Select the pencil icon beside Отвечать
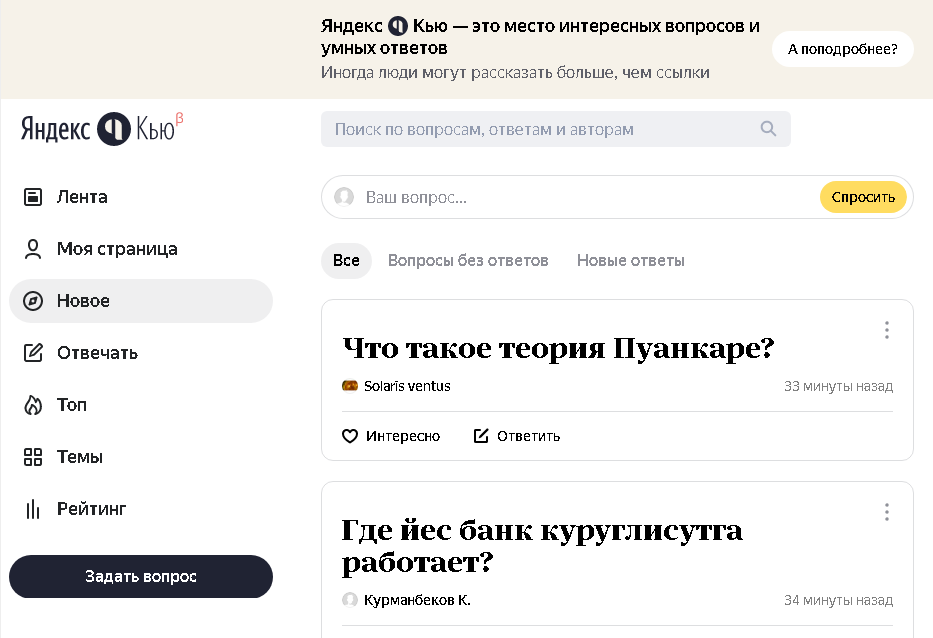 click(x=31, y=352)
